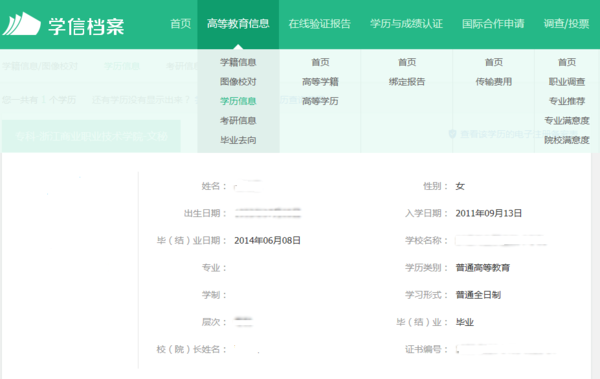Select 高等教育信息 in the top navigation
Screen dimensions: 600x379
tap(238, 24)
